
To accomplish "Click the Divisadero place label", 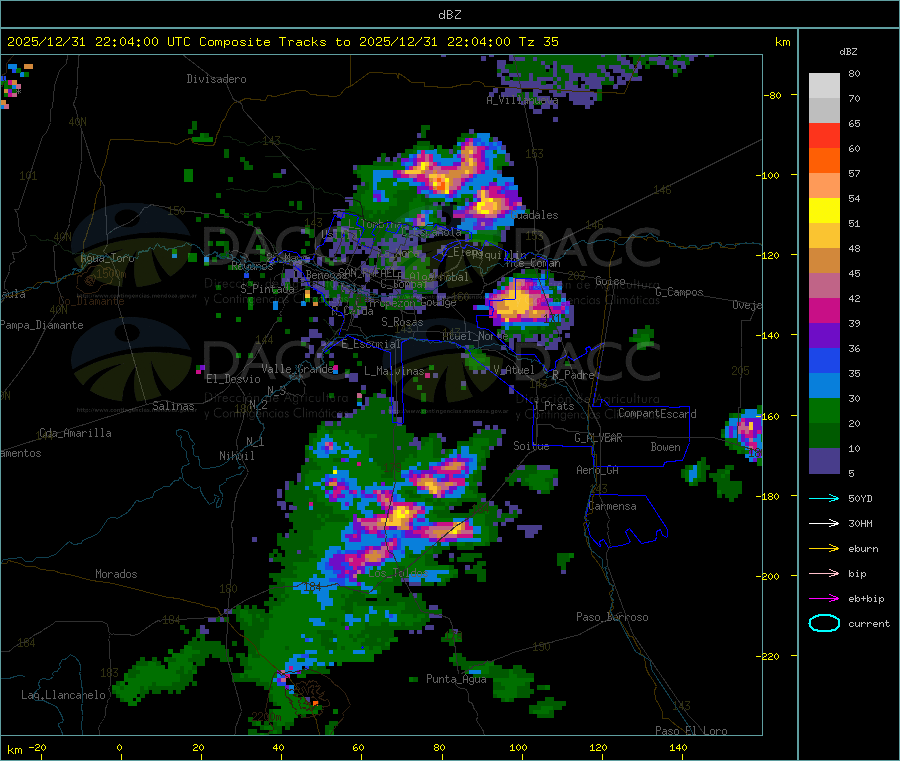I will point(216,79).
